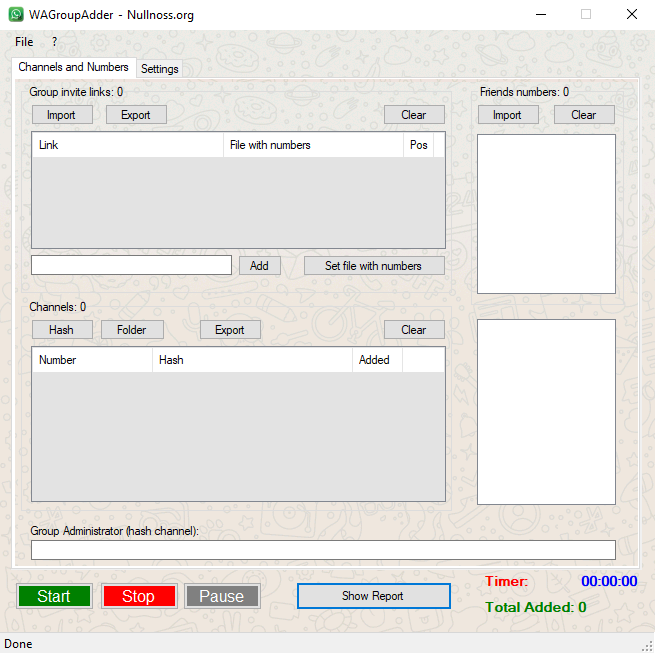Switch to the Settings tab

click(x=159, y=69)
